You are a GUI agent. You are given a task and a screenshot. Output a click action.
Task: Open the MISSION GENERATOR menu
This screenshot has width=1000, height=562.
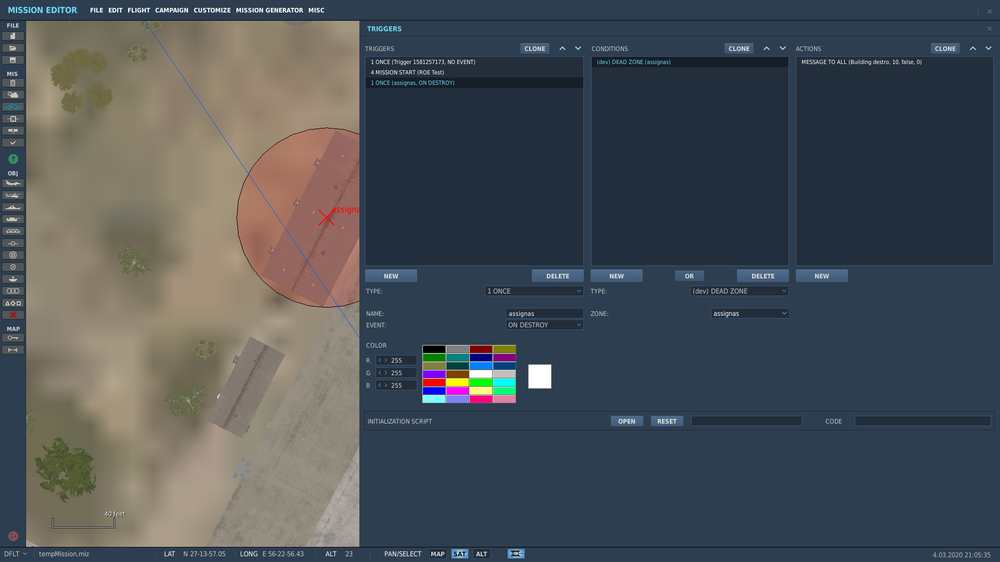(x=269, y=10)
